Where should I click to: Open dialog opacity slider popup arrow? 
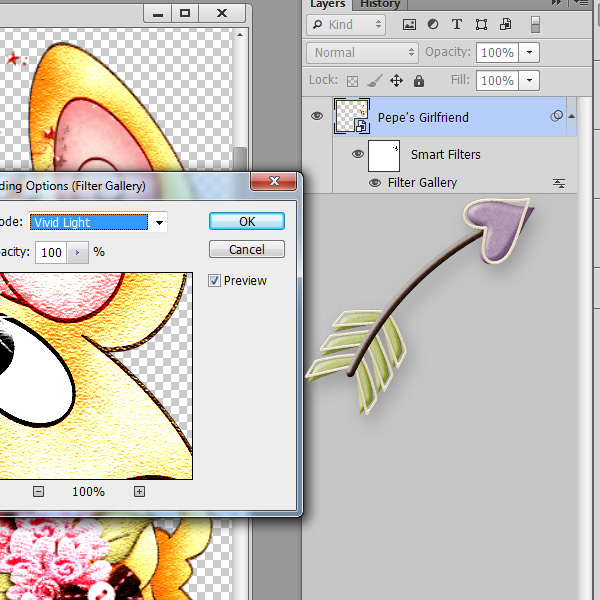(x=78, y=253)
